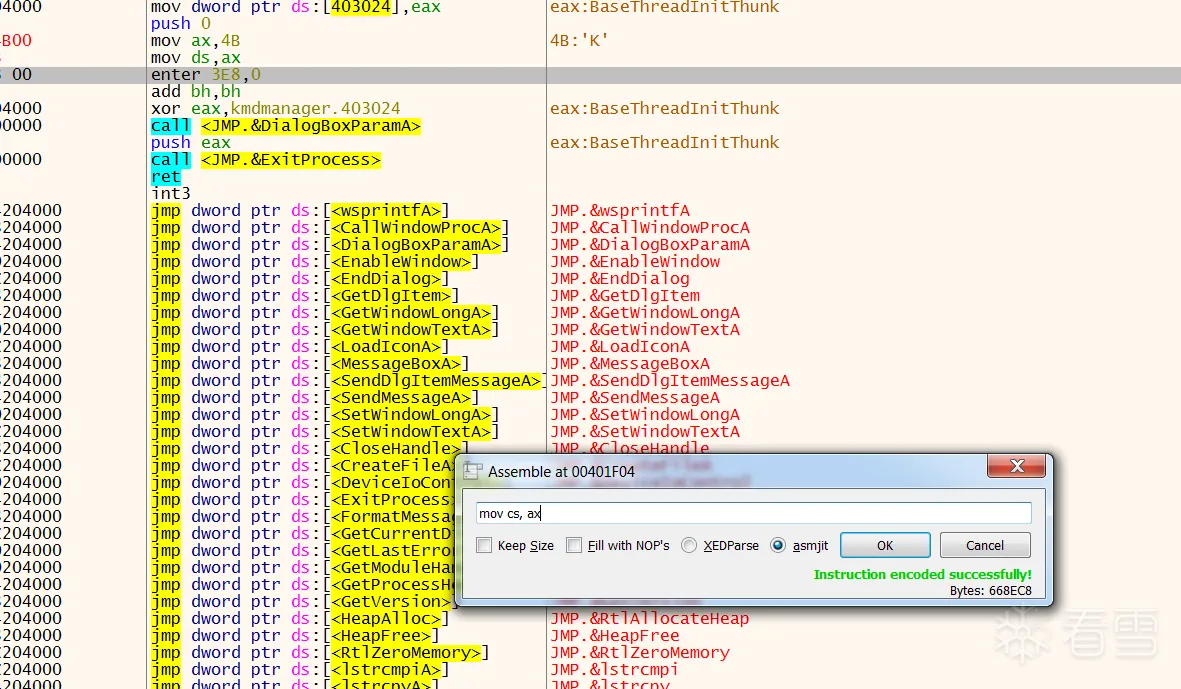Select the mov ds,ax instruction

(196, 58)
